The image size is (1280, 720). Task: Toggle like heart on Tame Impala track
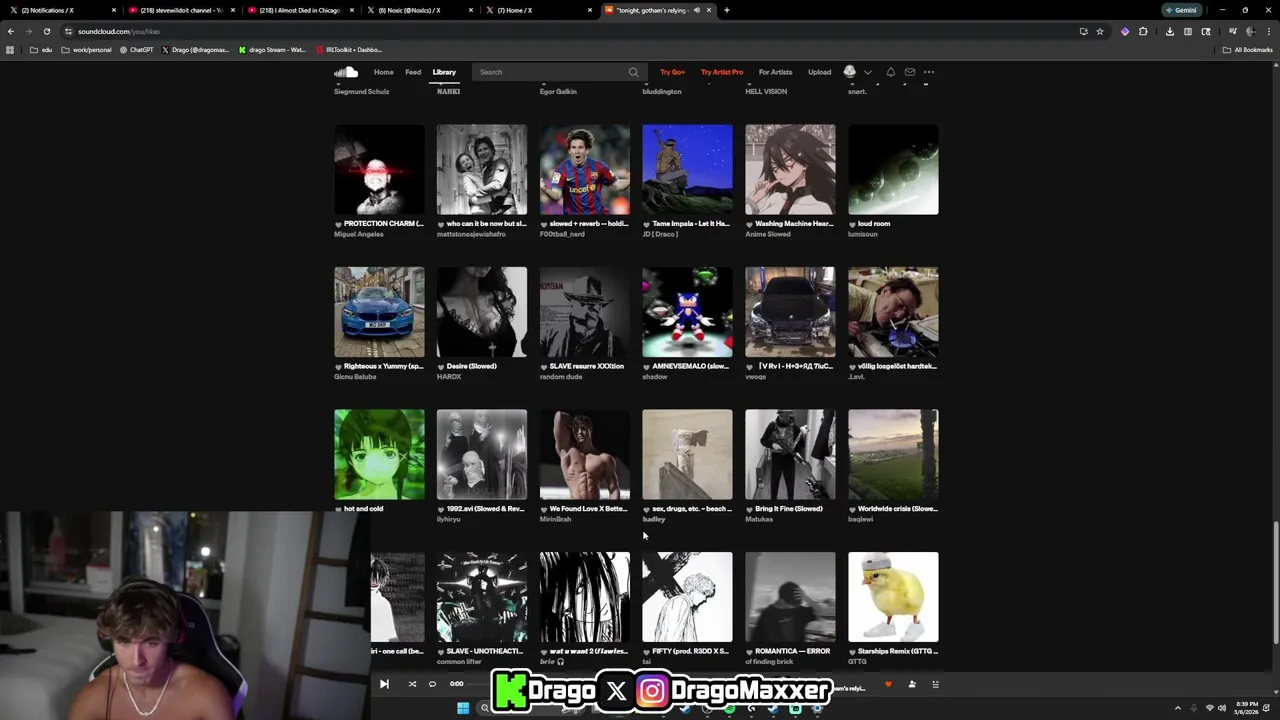646,224
